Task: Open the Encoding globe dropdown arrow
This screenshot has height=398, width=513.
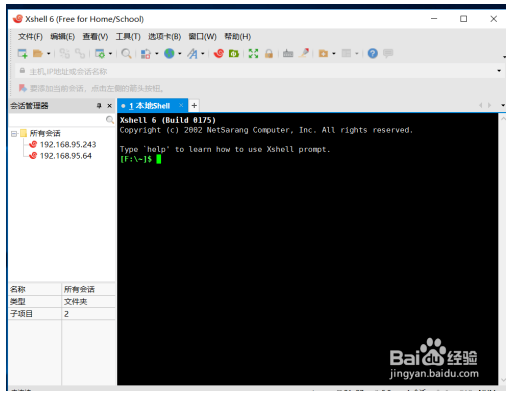Action: [180, 53]
